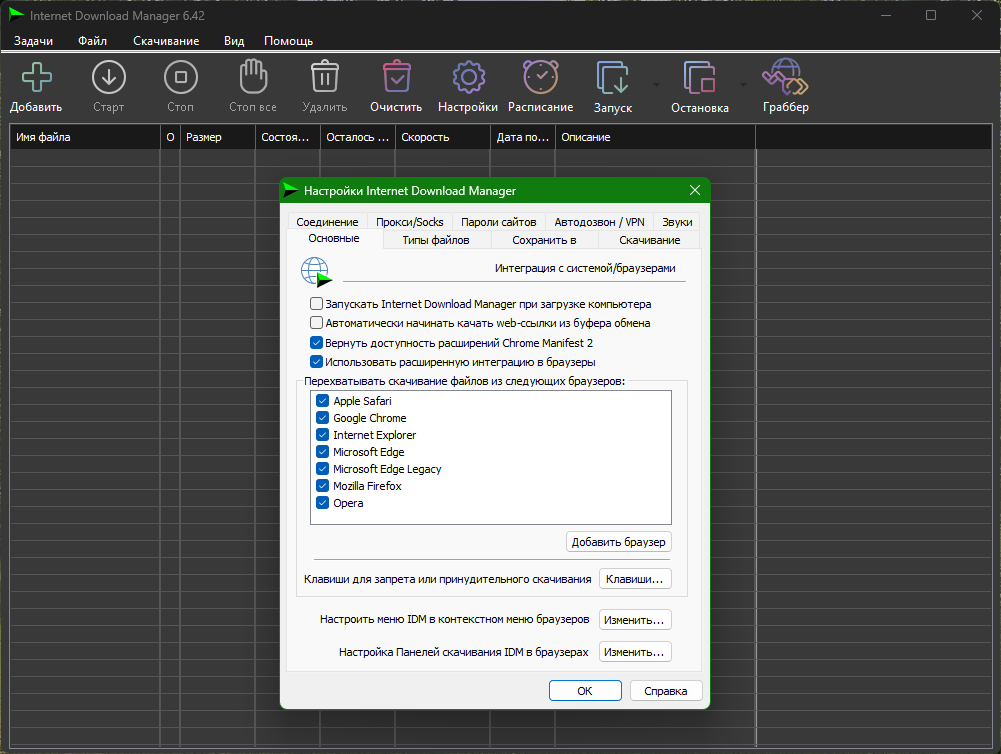The width and height of the screenshot is (1001, 754).
Task: Click Изменить... for IDM context menu
Action: (x=635, y=619)
